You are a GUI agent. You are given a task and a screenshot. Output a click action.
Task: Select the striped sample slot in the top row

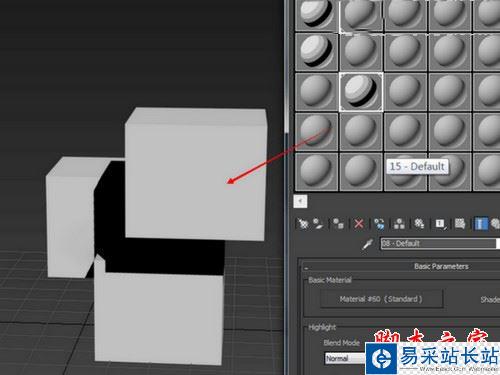tap(316, 15)
